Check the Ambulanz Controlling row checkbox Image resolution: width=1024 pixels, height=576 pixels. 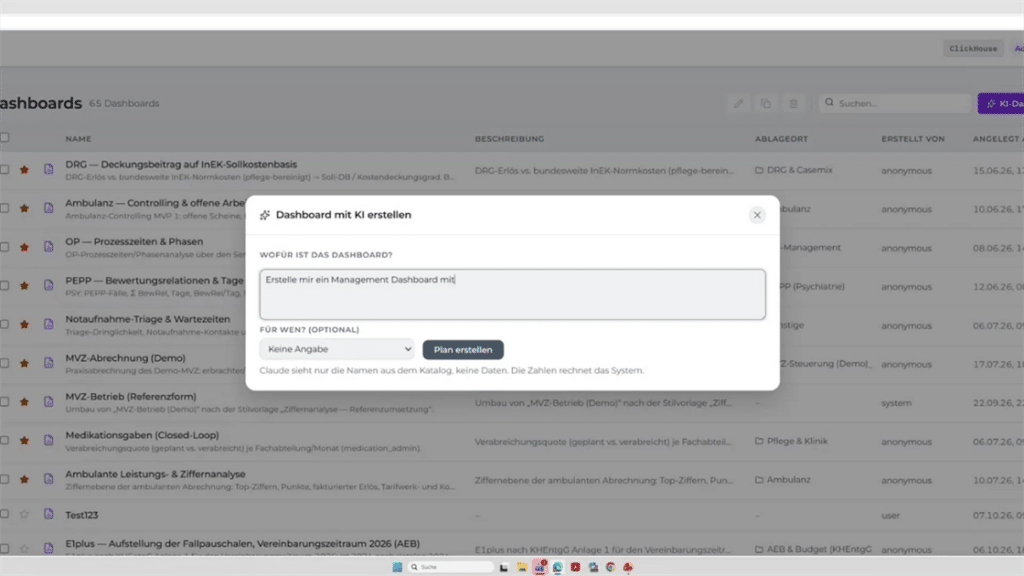pyautogui.click(x=5, y=208)
